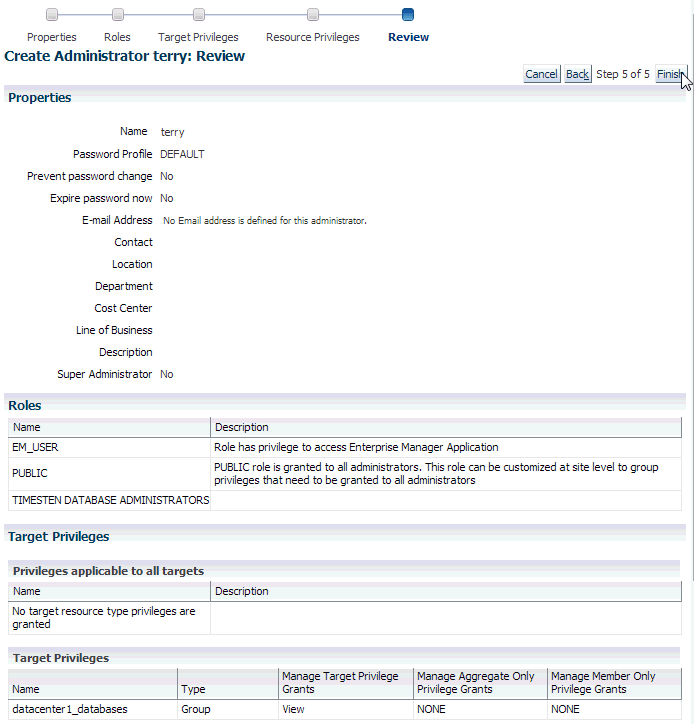This screenshot has height=724, width=694.
Task: Click the Roles step marker icon
Action: 118,15
